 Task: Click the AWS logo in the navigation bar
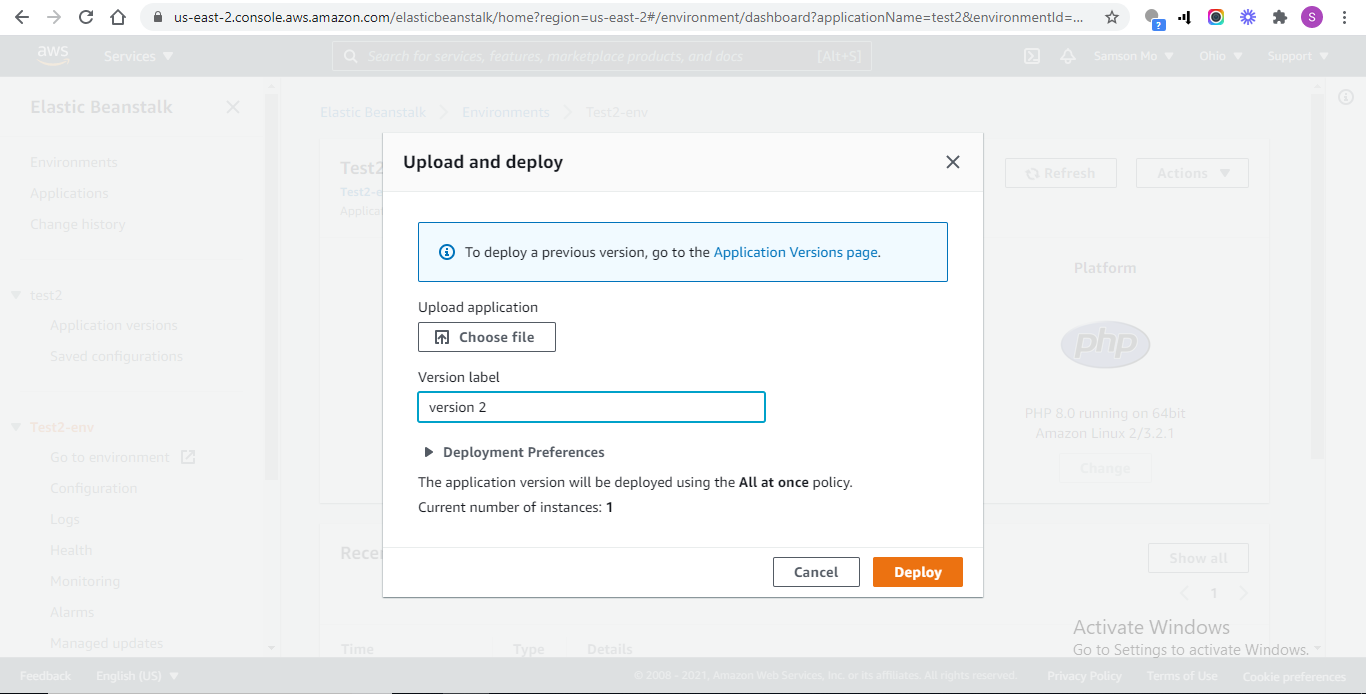52,55
